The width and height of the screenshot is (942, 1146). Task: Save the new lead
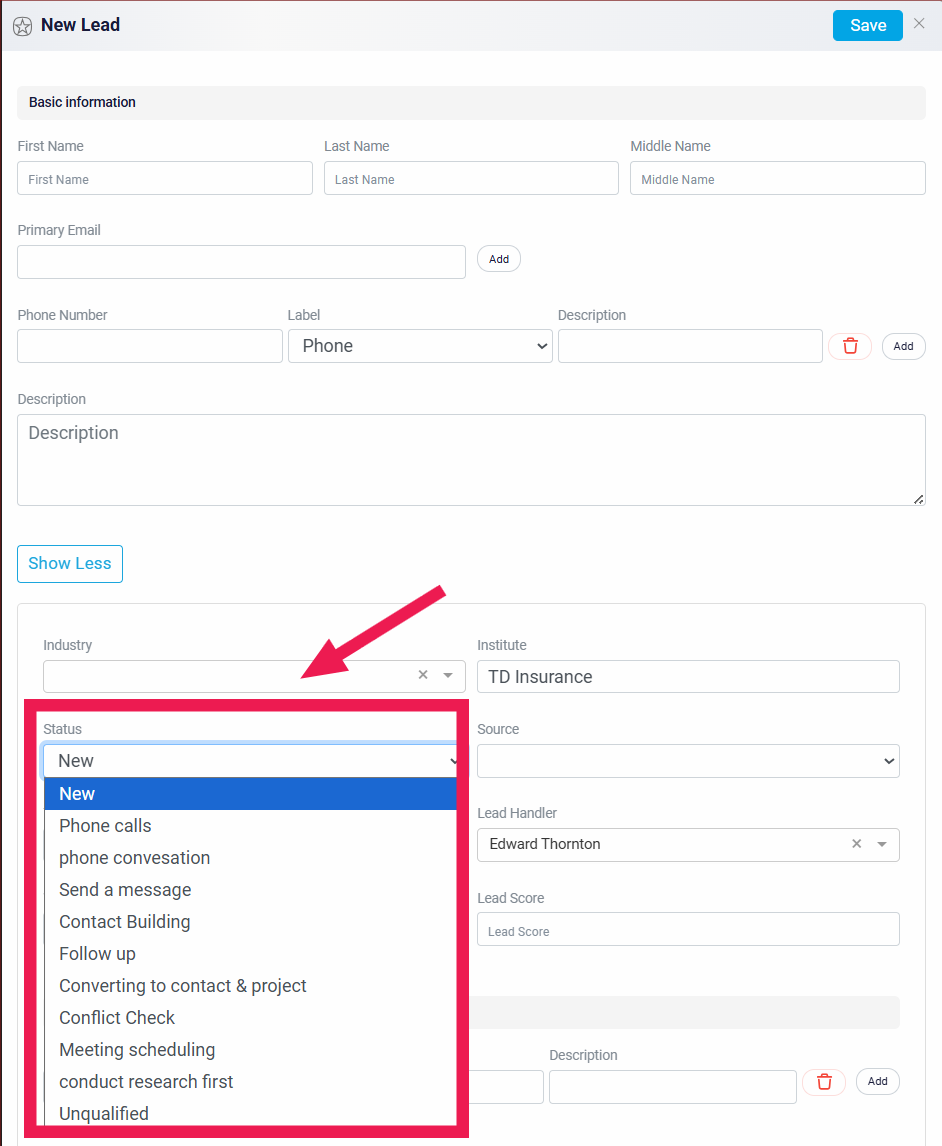tap(867, 26)
